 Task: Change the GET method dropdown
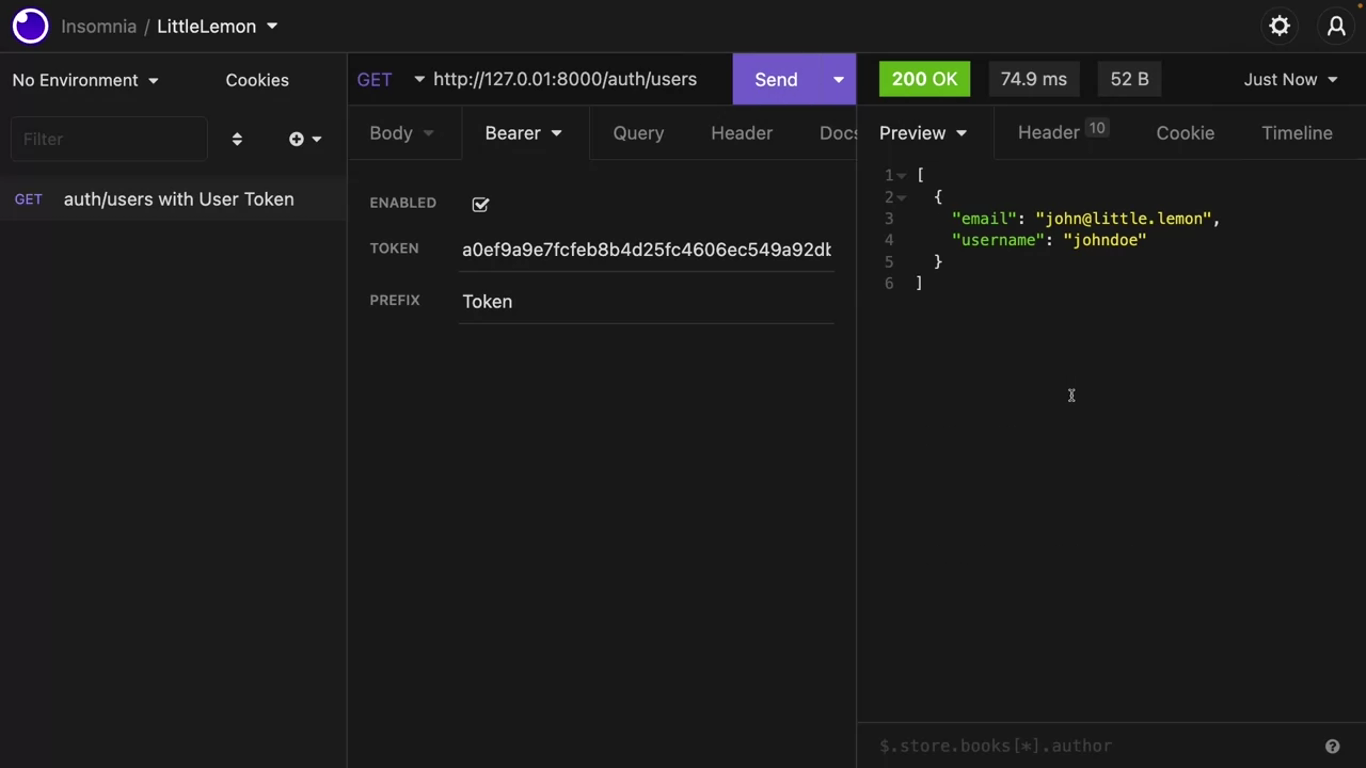tap(390, 80)
